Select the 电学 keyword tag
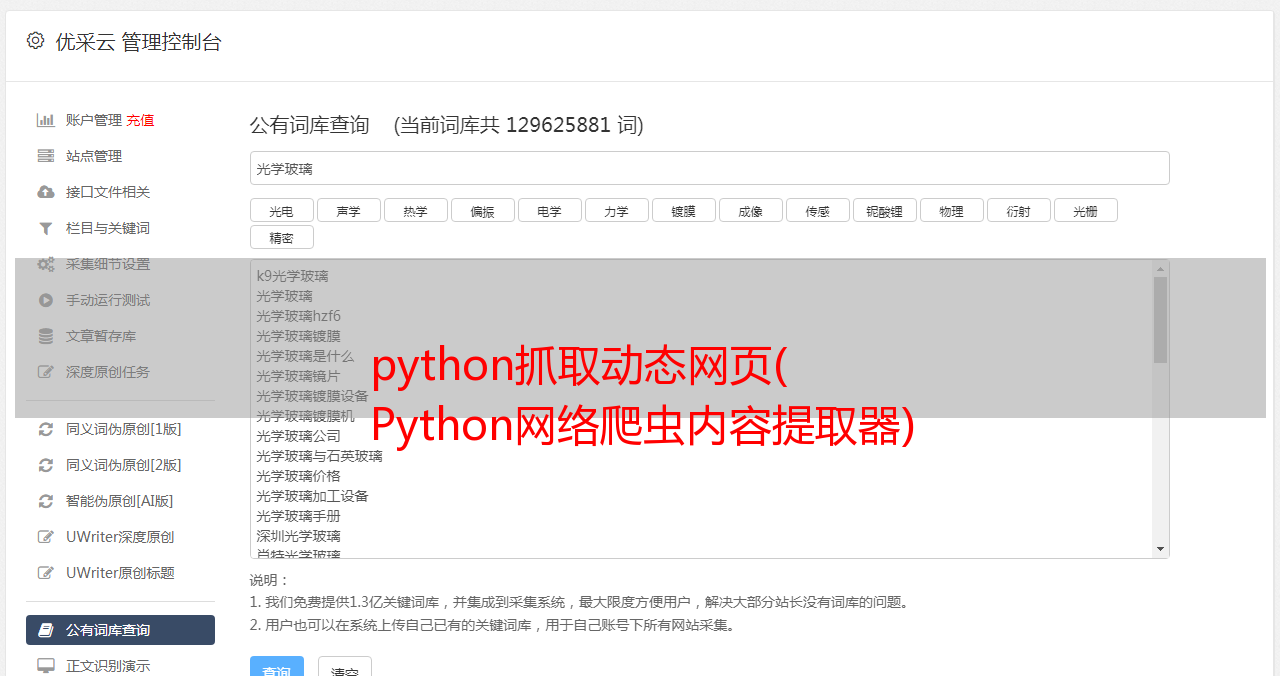This screenshot has width=1280, height=676. pos(549,211)
